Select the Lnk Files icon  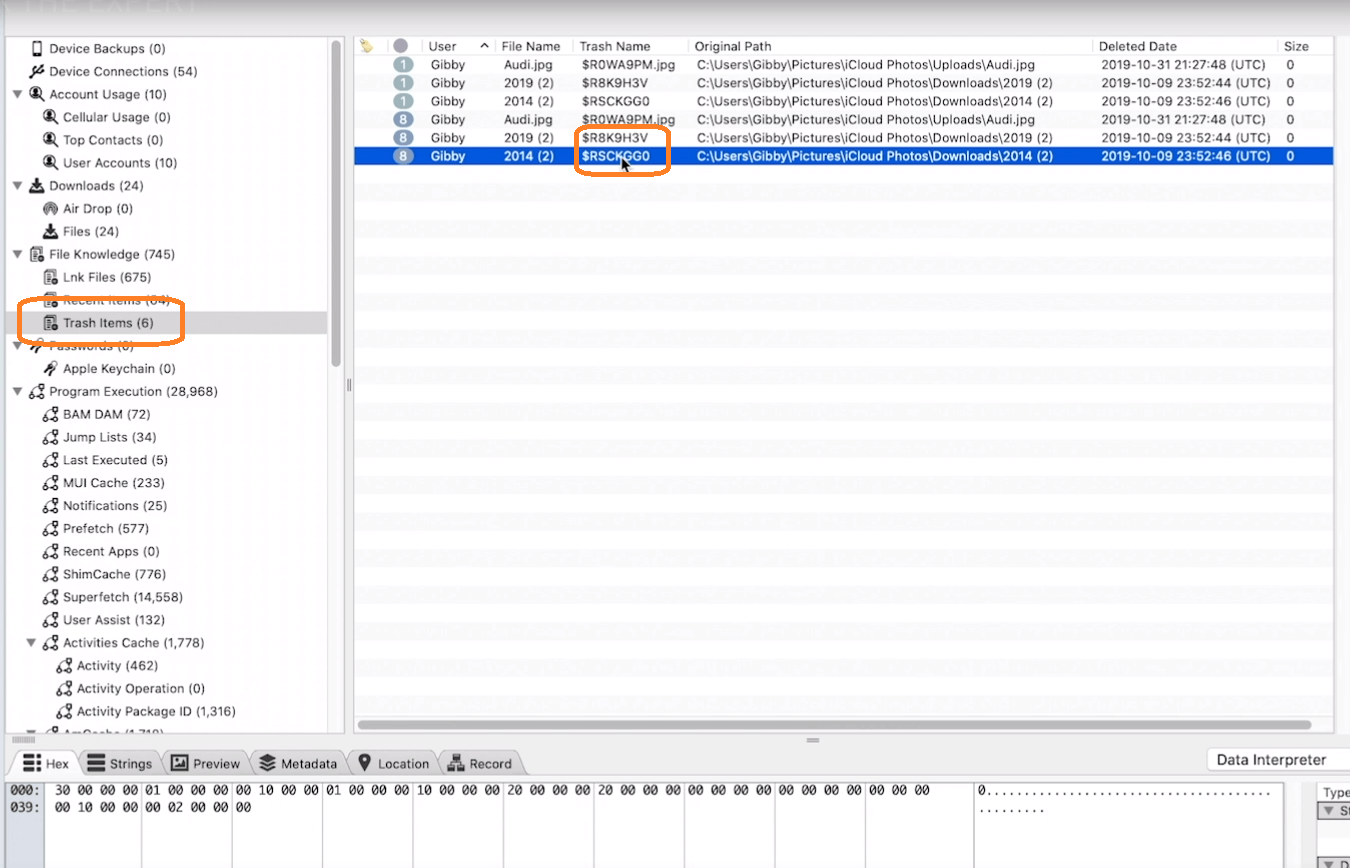48,277
